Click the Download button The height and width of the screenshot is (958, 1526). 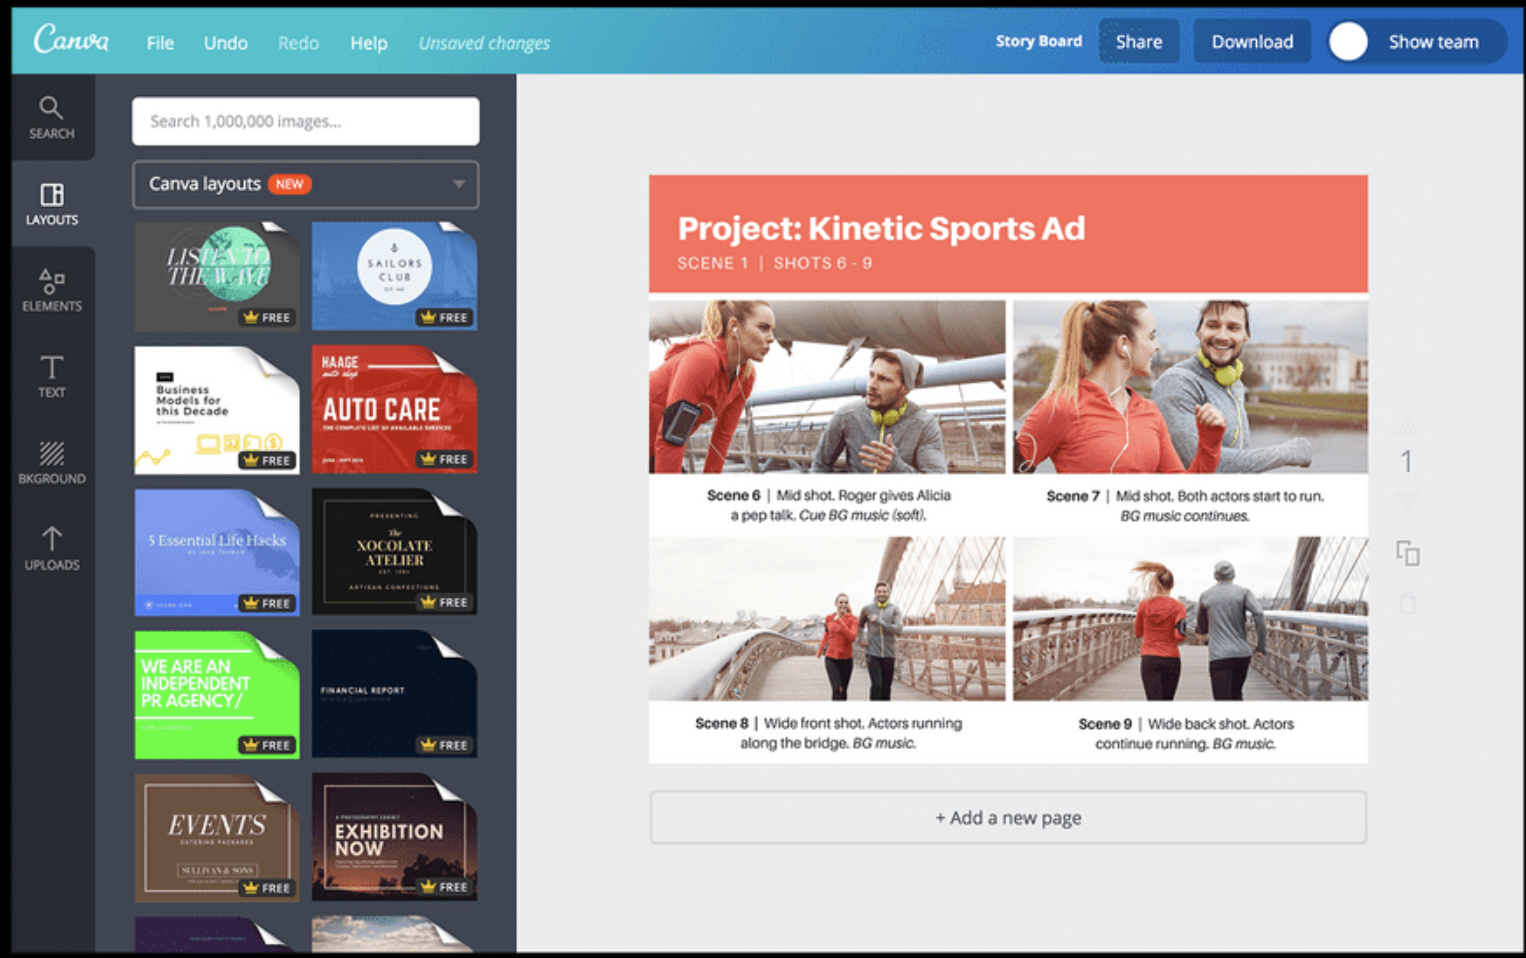(1252, 42)
